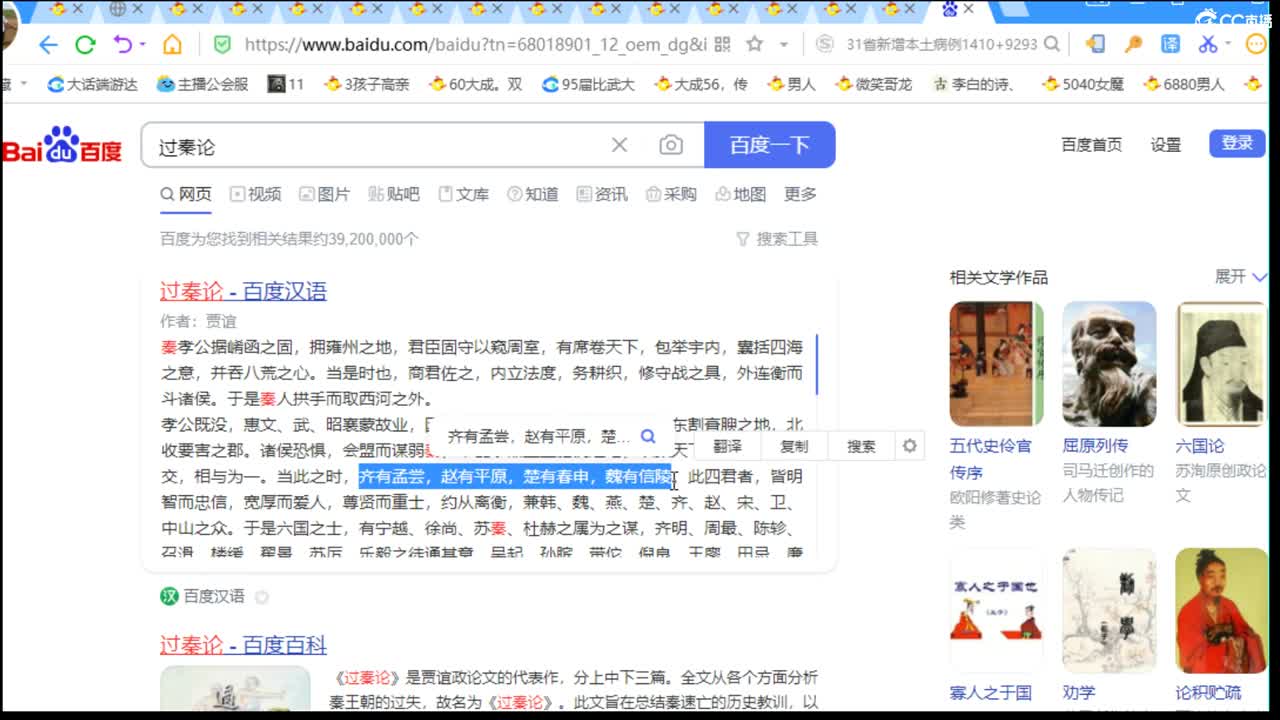The image size is (1280, 720).
Task: Open the bookmark 主播公会服
Action: point(202,84)
